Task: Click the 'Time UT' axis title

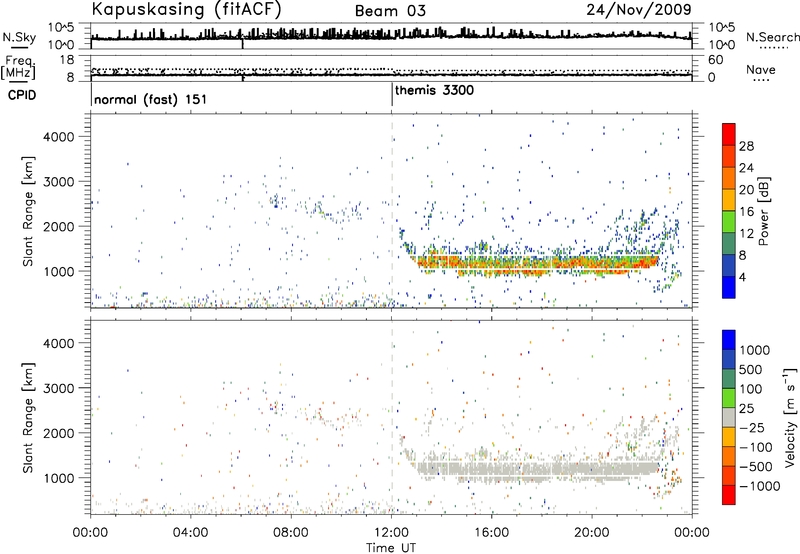Action: (x=391, y=548)
